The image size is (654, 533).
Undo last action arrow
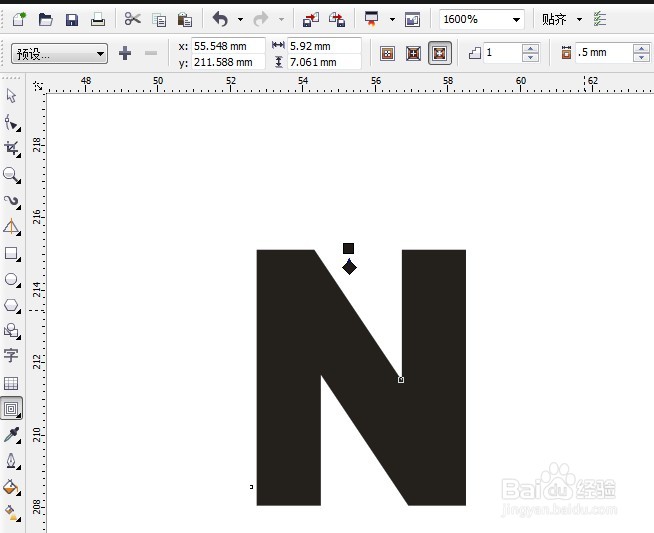coord(221,19)
